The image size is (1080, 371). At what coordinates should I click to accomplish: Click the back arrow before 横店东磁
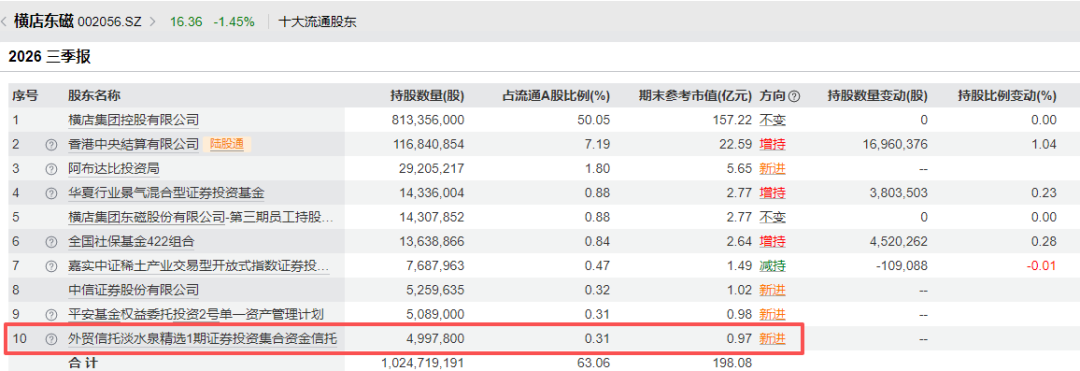pos(5,21)
